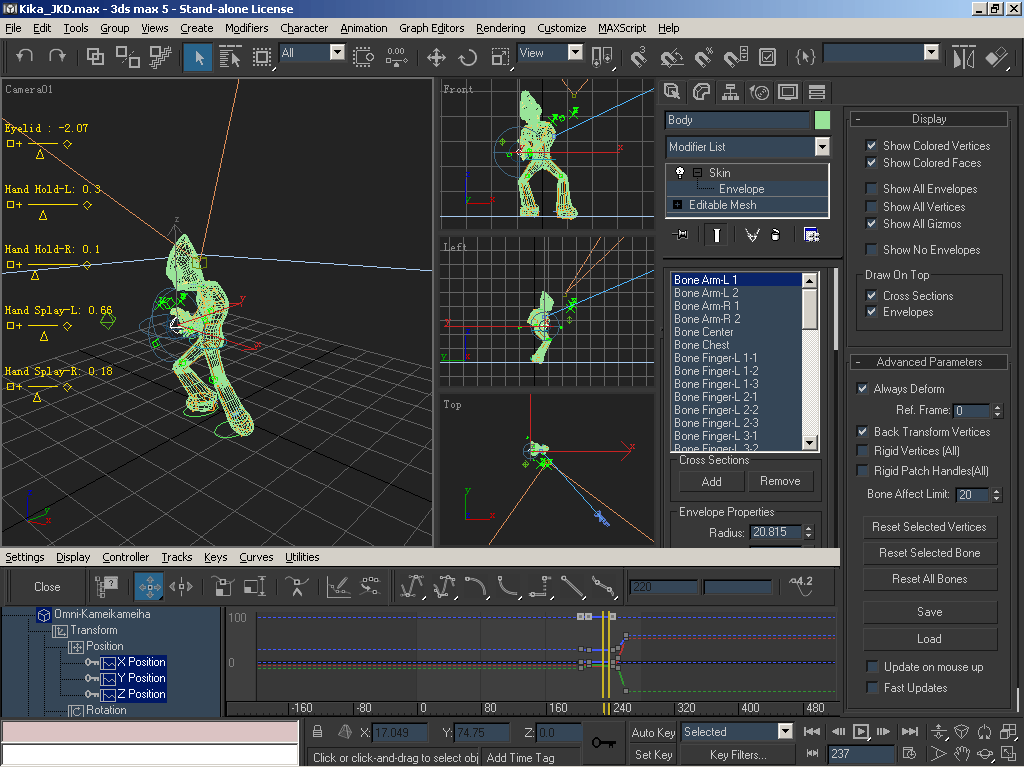
Task: Toggle Show Colored Faces checkbox
Action: coord(871,162)
